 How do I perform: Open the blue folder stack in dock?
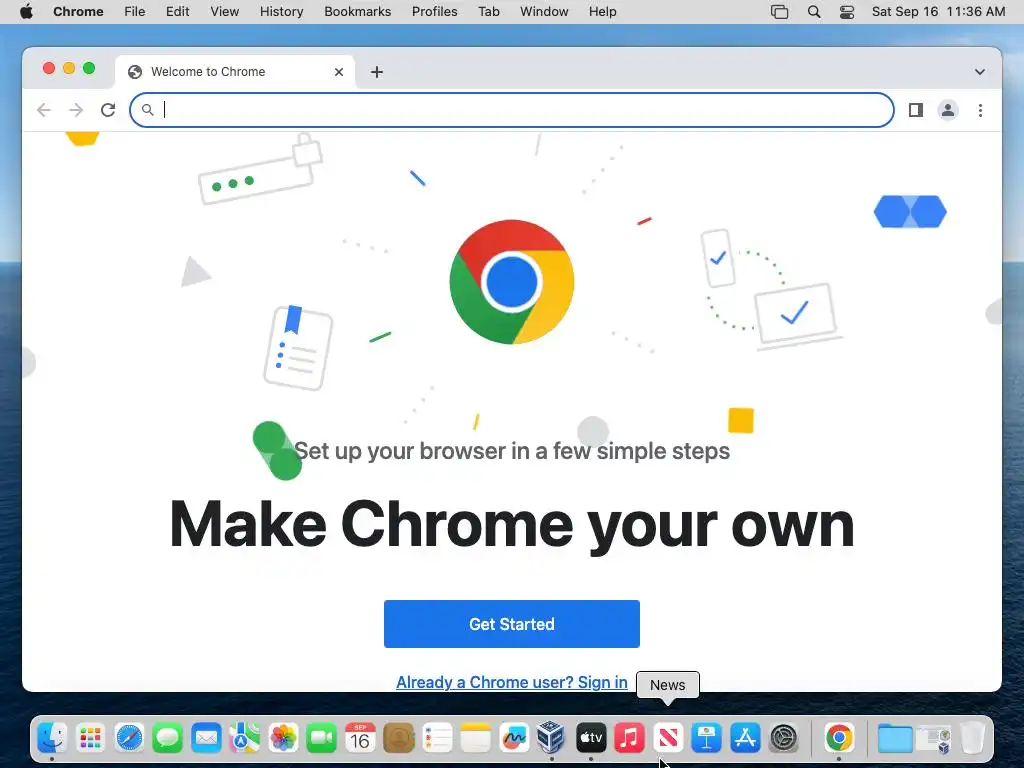coord(895,738)
